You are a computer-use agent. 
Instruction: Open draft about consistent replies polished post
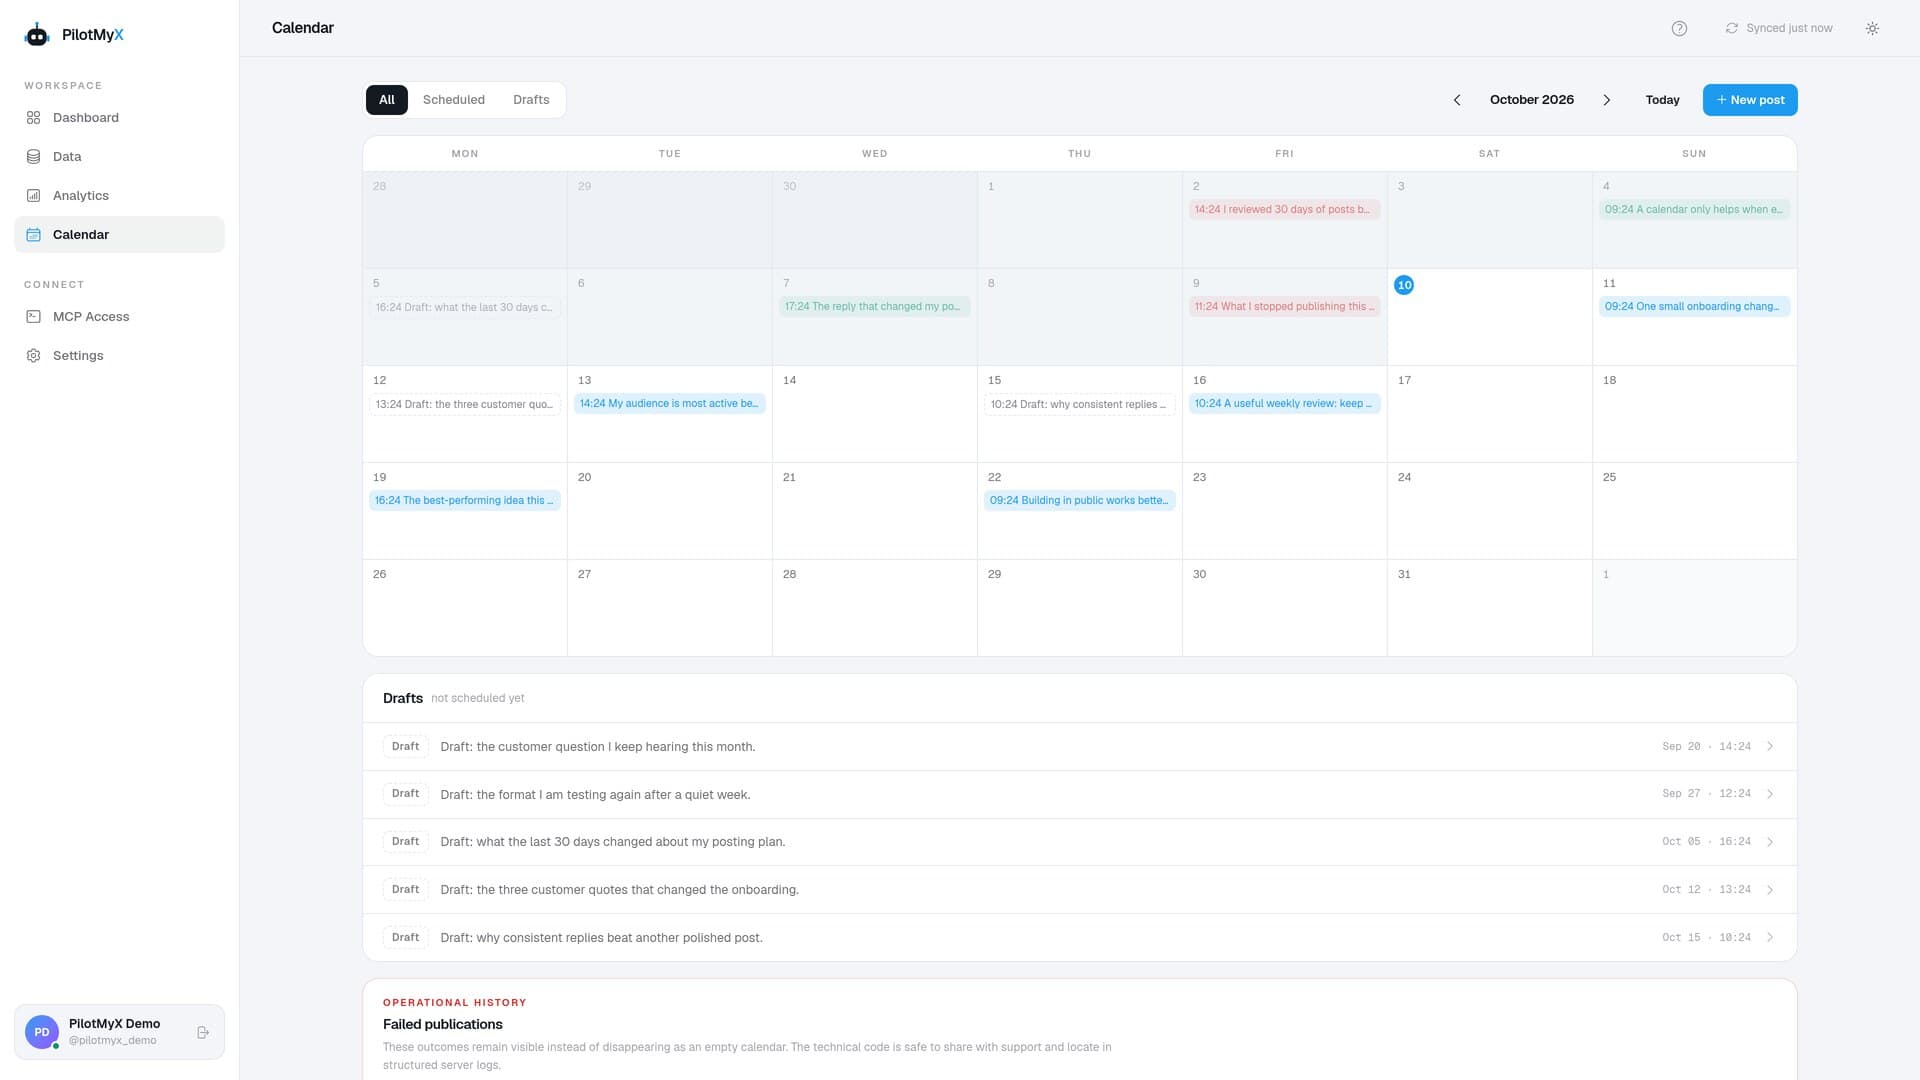(x=1079, y=938)
